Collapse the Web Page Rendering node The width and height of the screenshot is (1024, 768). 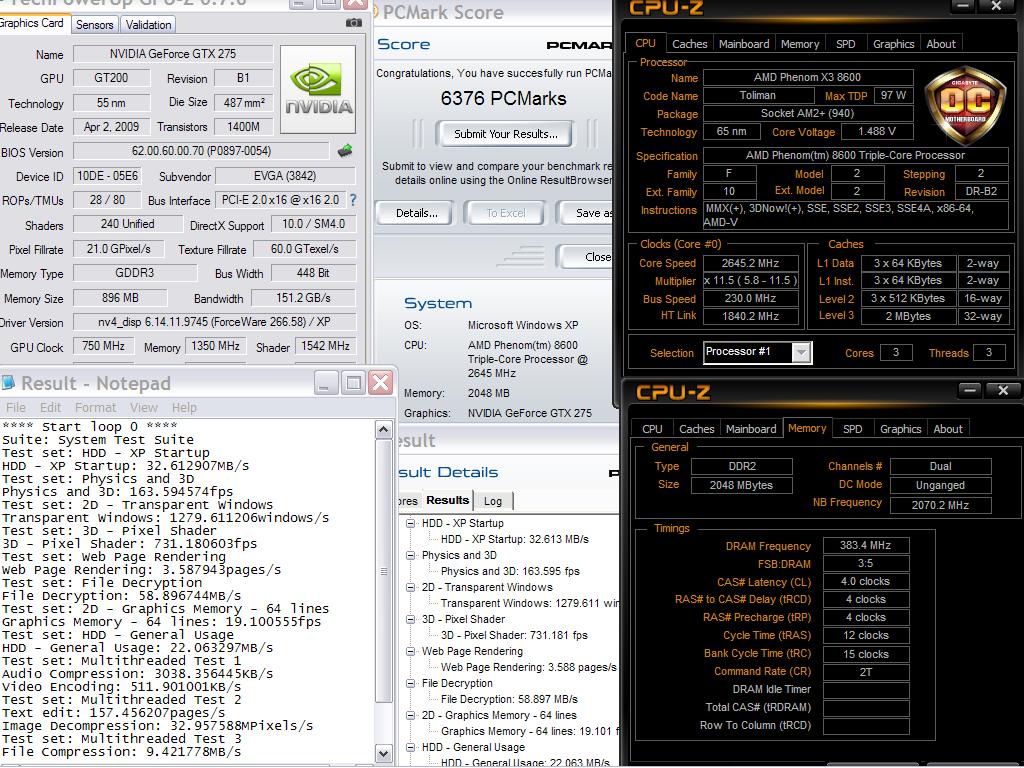[410, 651]
